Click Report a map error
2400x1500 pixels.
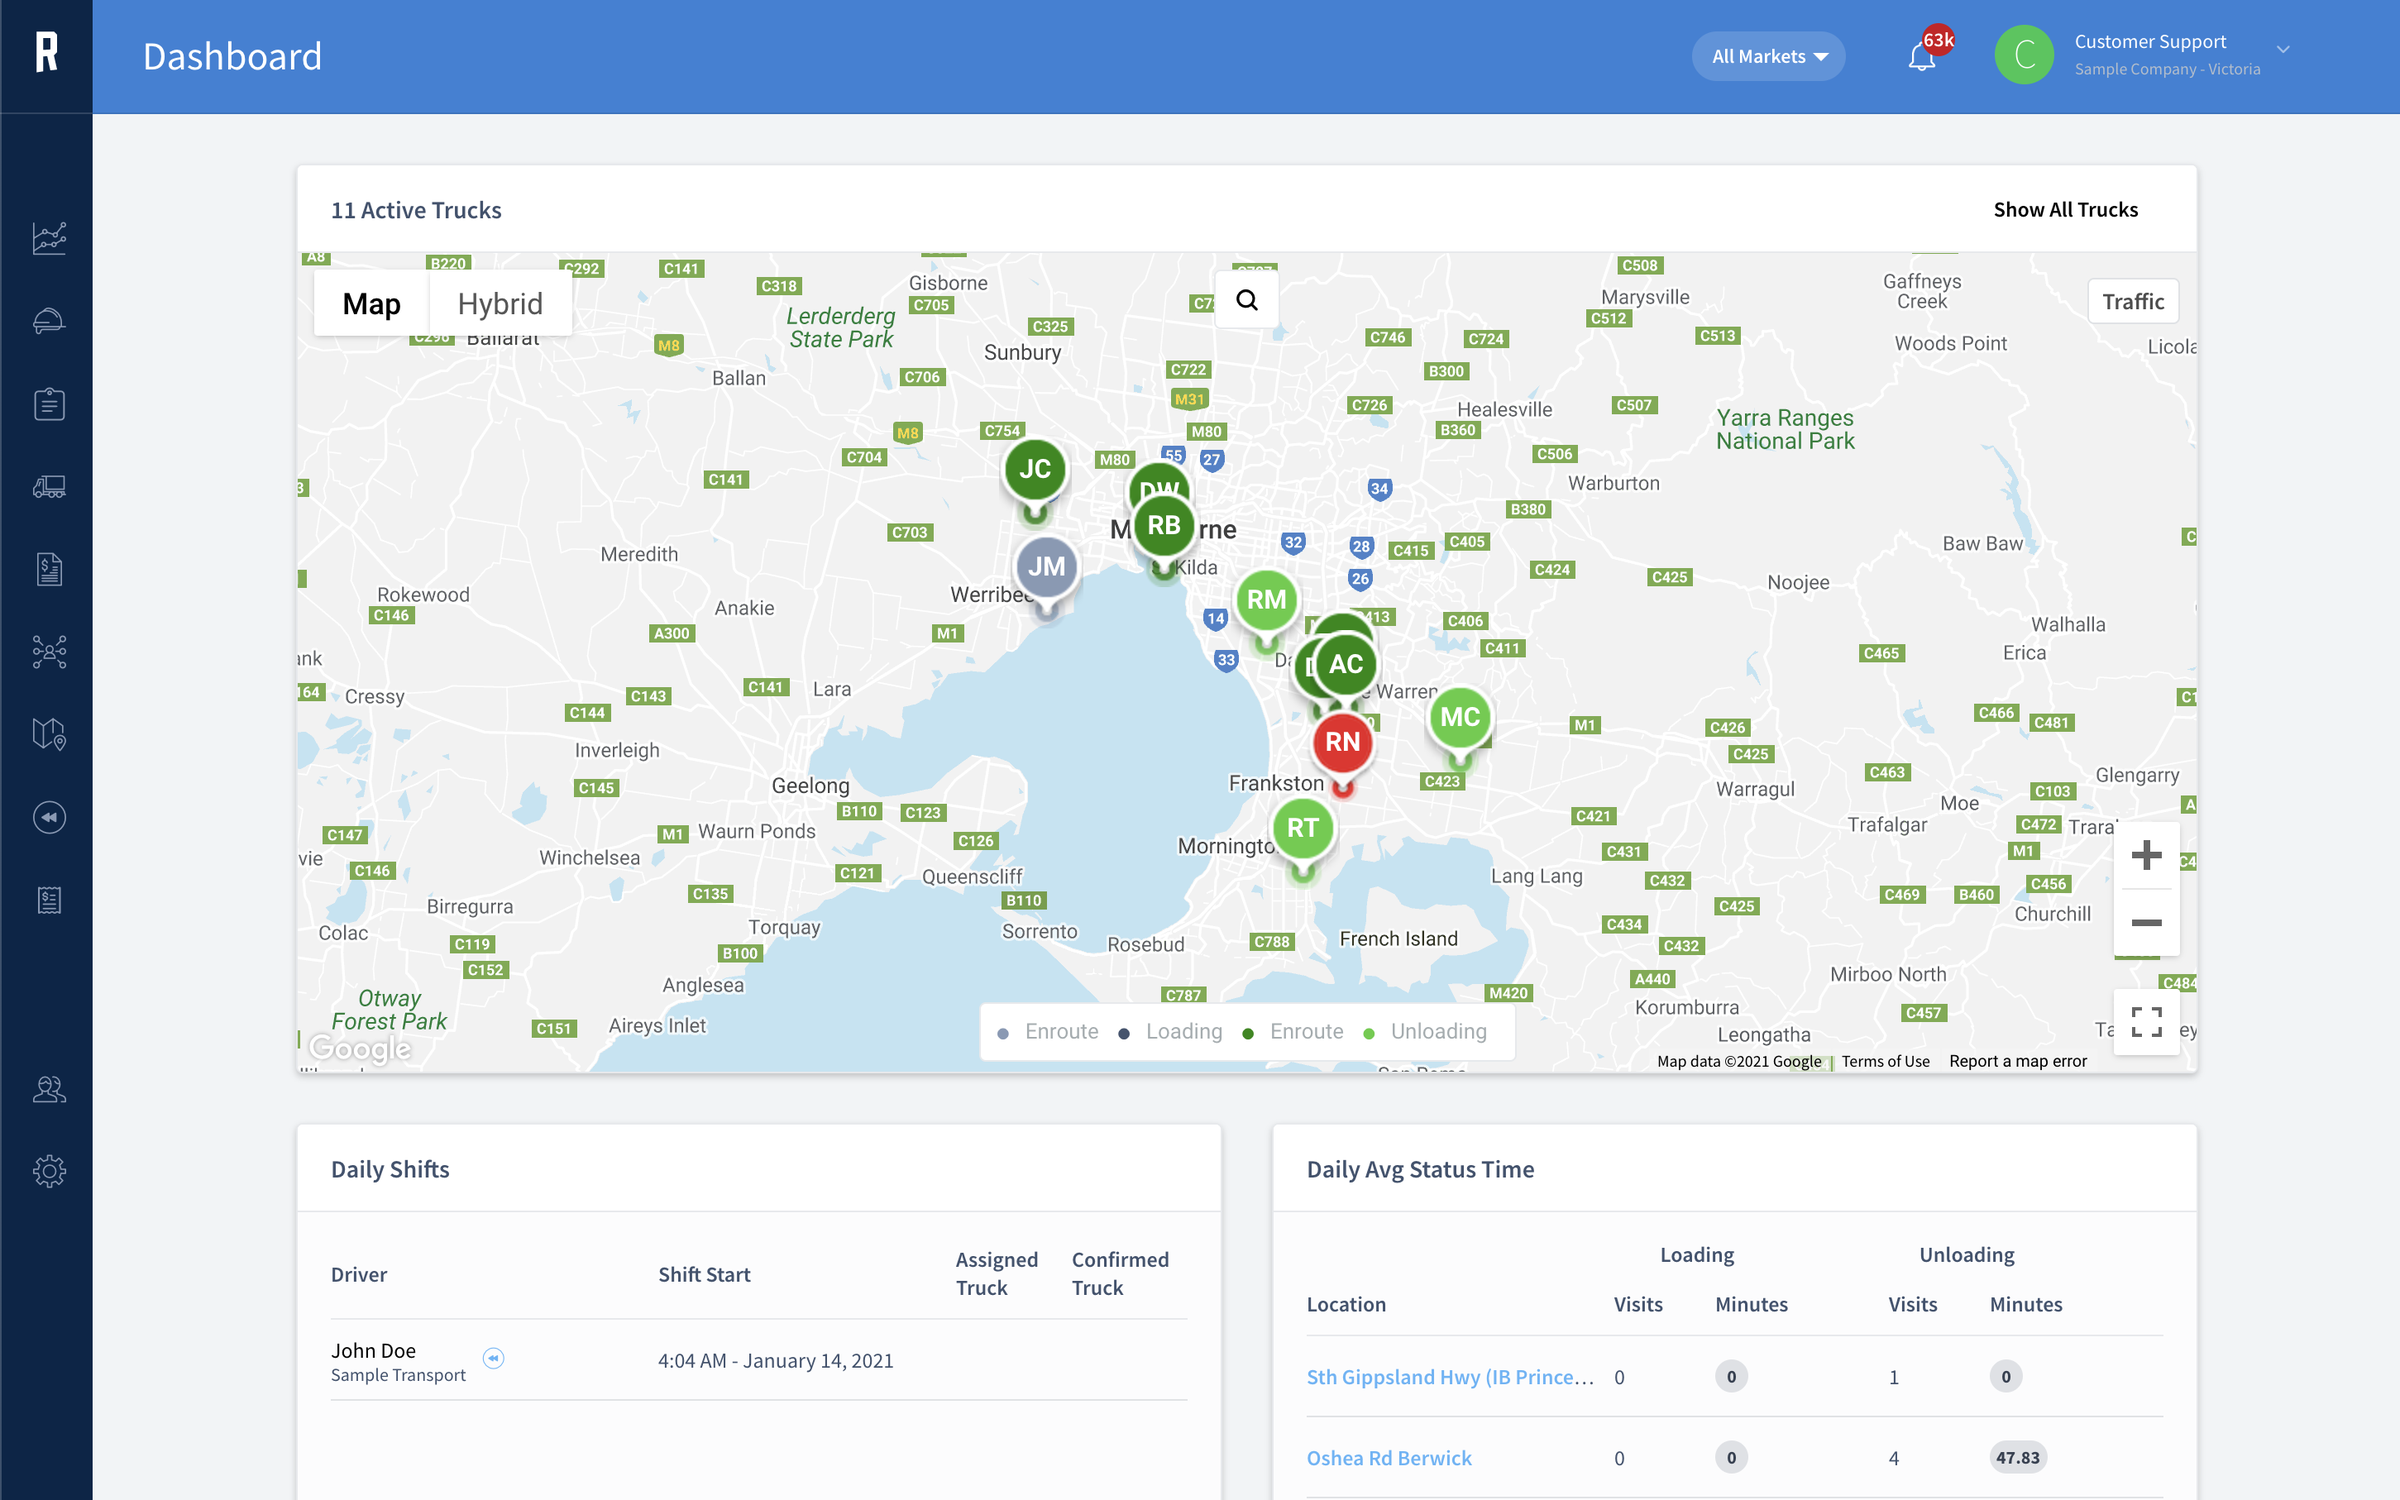(x=2017, y=1061)
